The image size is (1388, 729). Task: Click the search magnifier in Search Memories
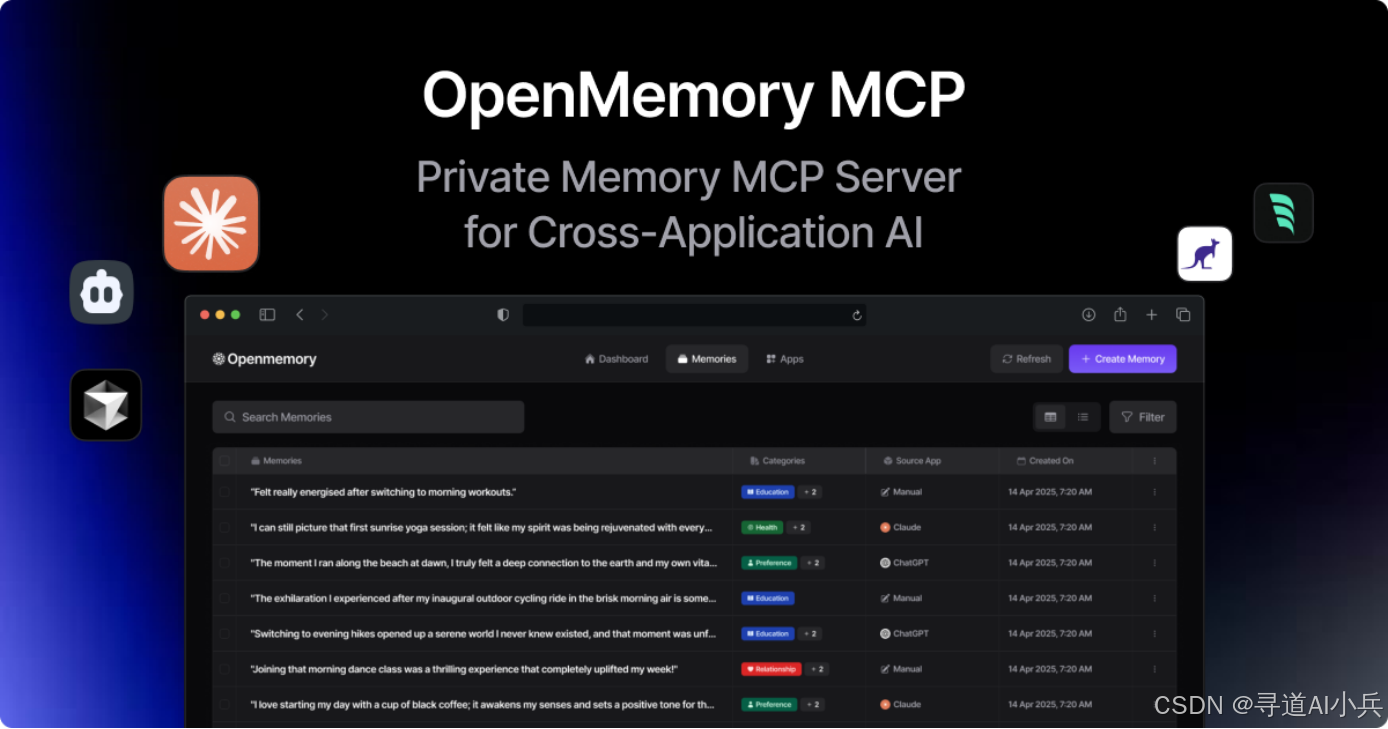pyautogui.click(x=230, y=417)
